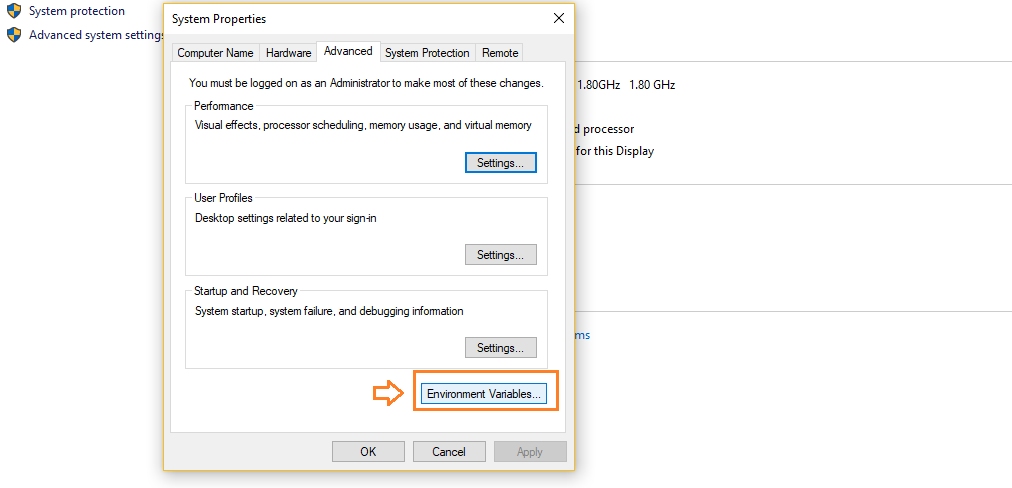Image resolution: width=1012 pixels, height=488 pixels.
Task: Switch to the Hardware tab
Action: pos(288,53)
